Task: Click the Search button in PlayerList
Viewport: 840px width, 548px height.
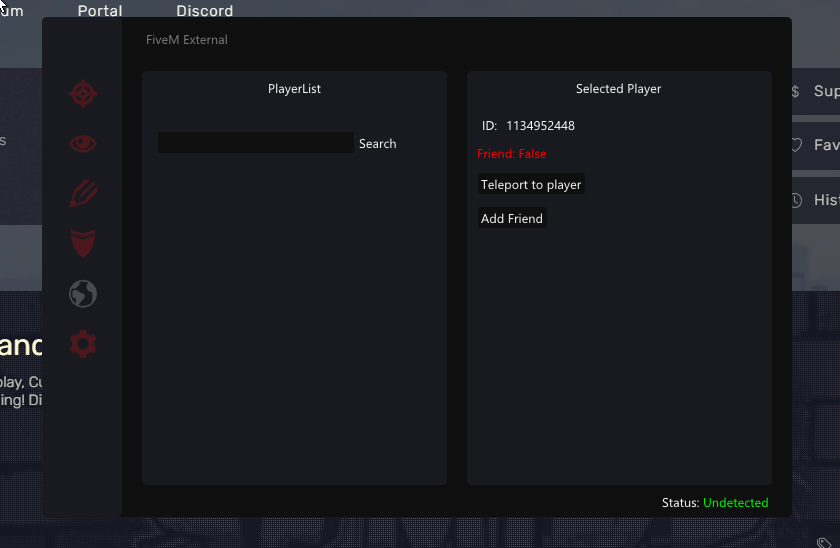Action: [x=378, y=144]
